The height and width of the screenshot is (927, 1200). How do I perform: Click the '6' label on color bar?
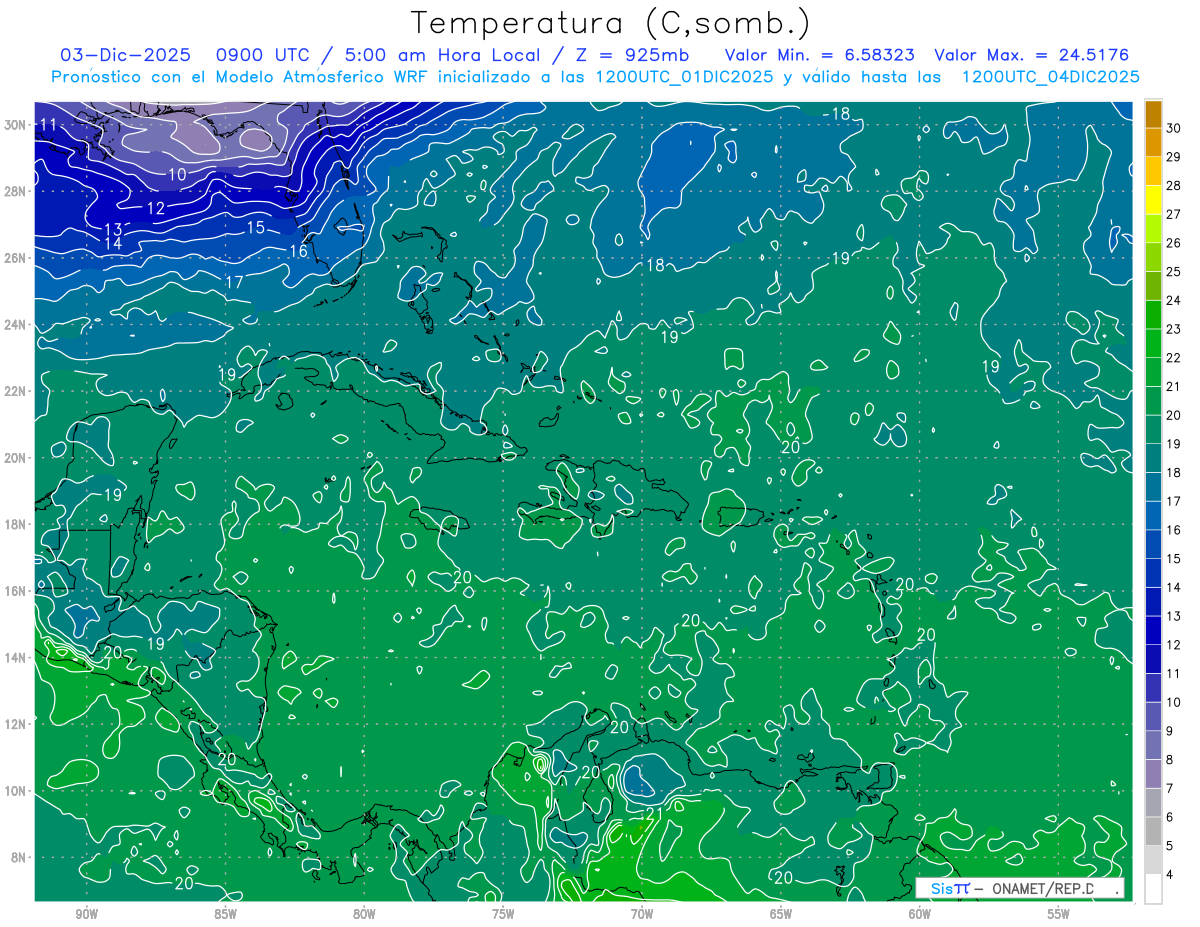click(1170, 817)
